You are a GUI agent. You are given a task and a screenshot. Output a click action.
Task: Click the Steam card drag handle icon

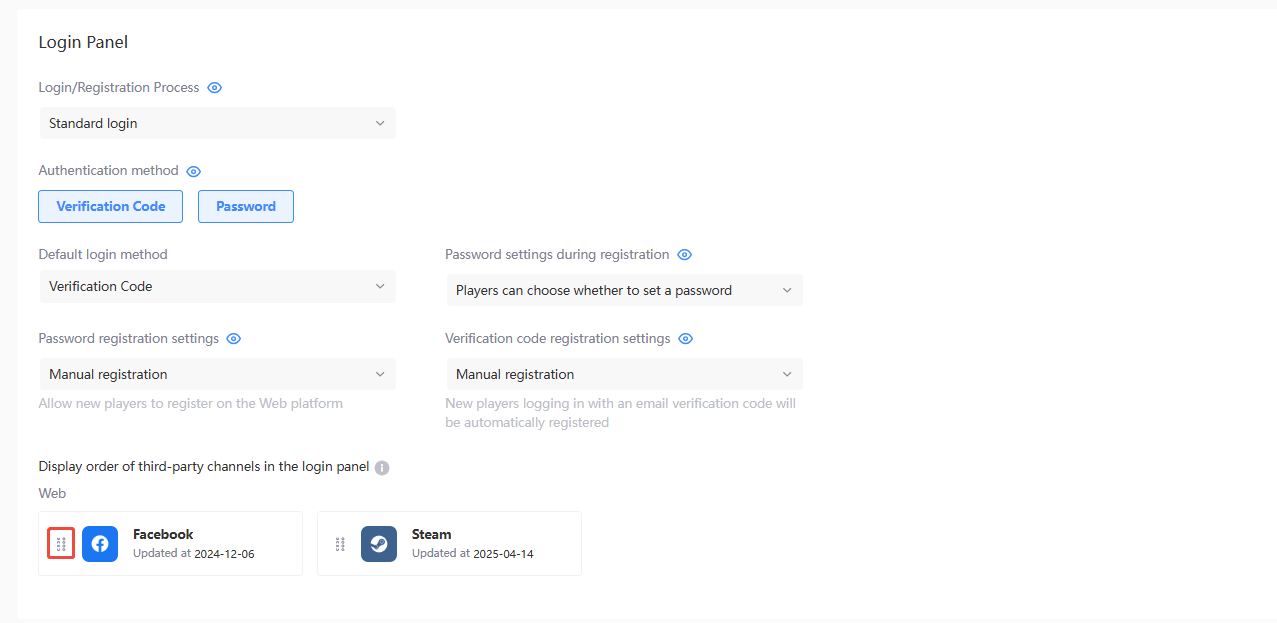click(x=340, y=544)
